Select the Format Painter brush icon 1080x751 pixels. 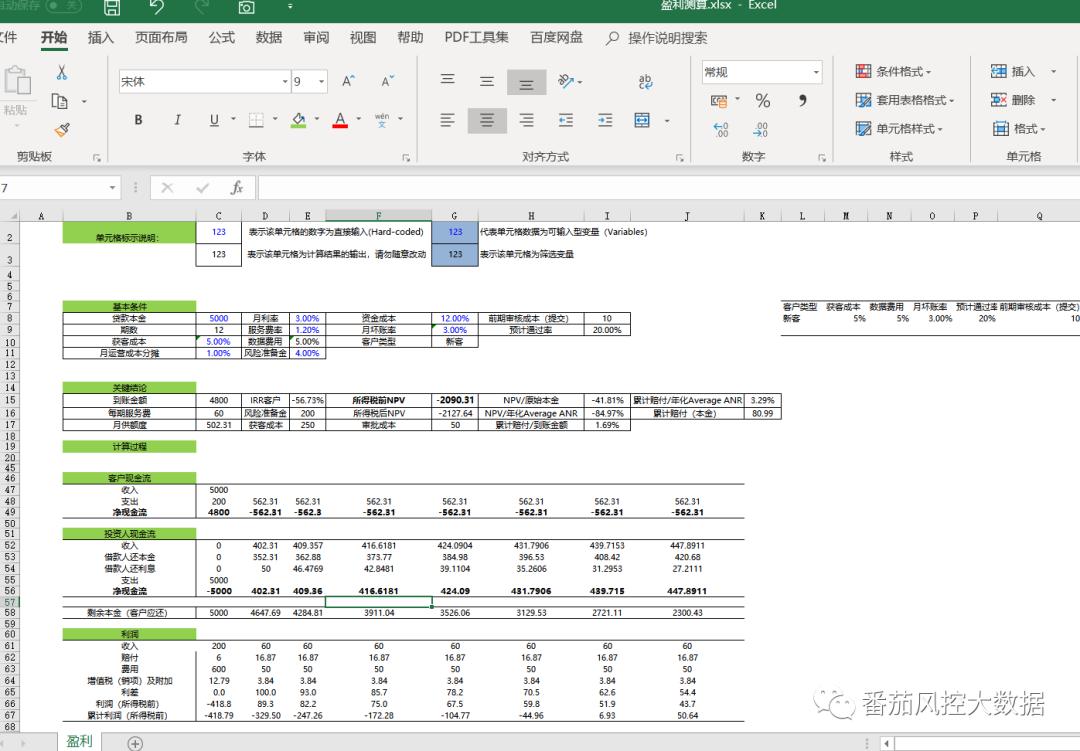[x=62, y=129]
